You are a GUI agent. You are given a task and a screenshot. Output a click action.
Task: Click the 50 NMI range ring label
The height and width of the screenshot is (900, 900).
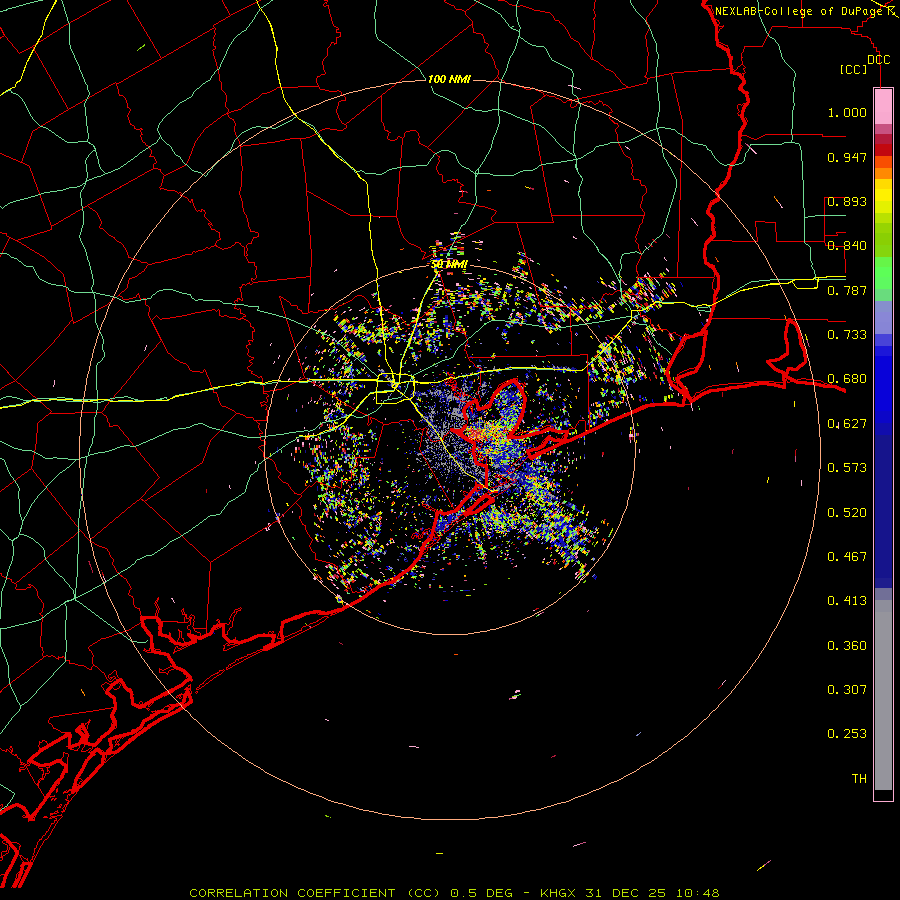pyautogui.click(x=449, y=264)
